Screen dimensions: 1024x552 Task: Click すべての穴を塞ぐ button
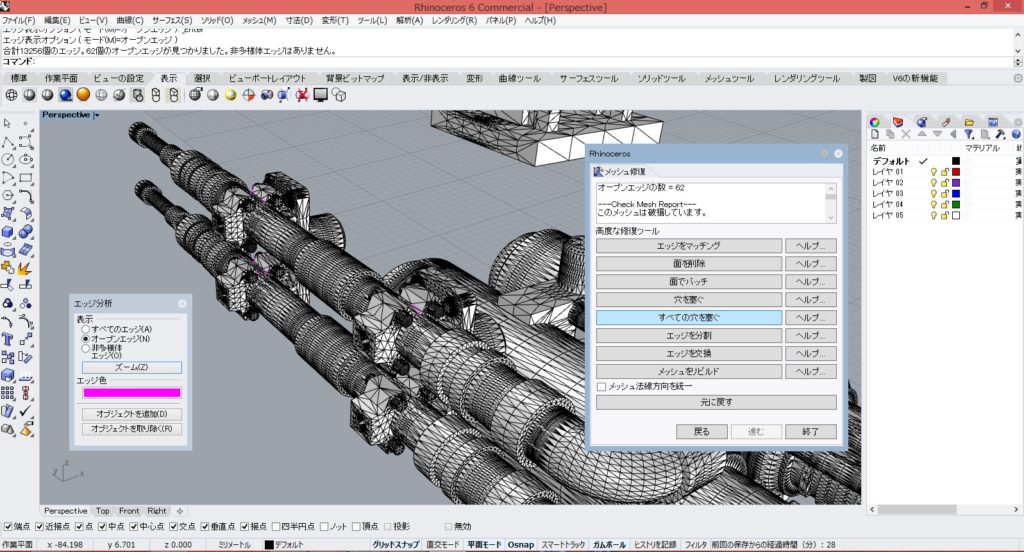point(689,317)
